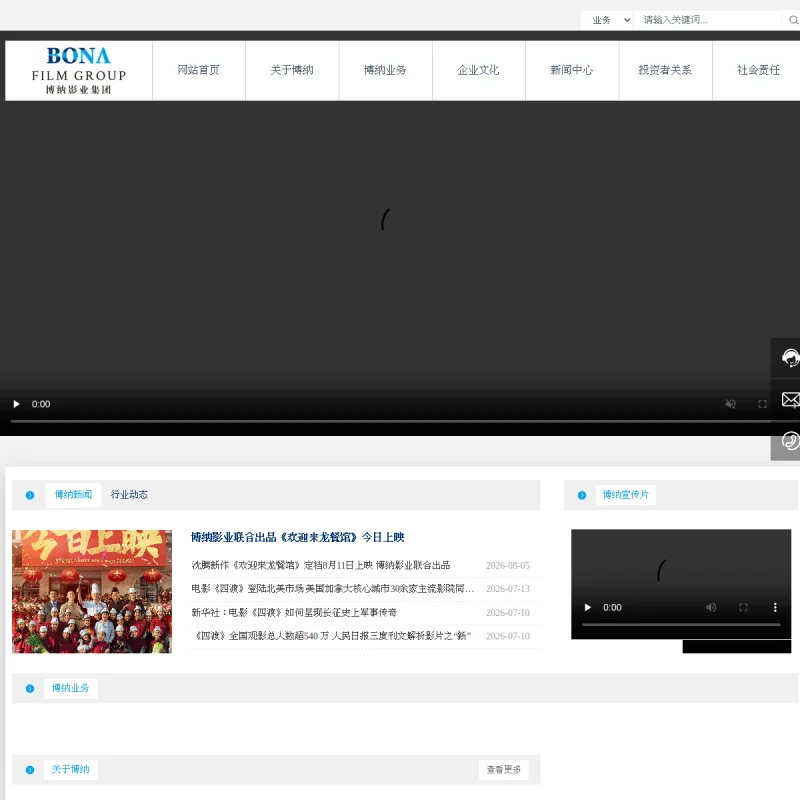Open 博纳业务 navigation menu
Screen dimensions: 800x800
[x=385, y=70]
